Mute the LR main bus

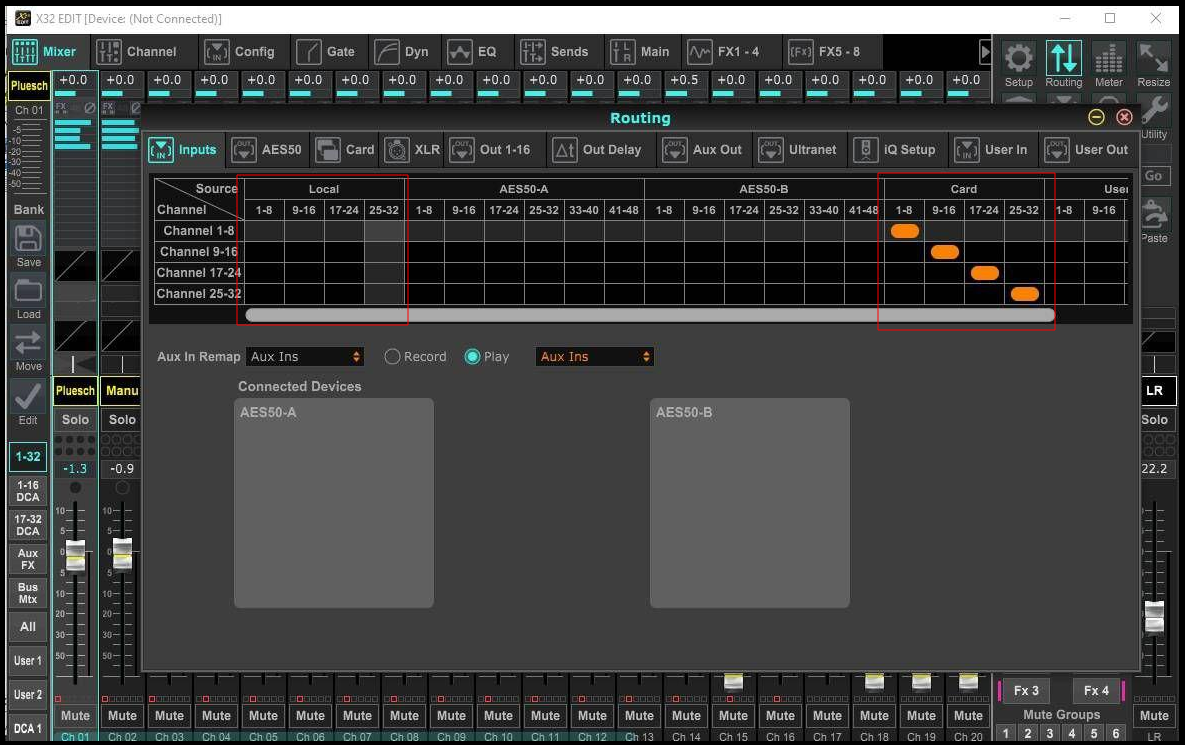(x=1154, y=716)
